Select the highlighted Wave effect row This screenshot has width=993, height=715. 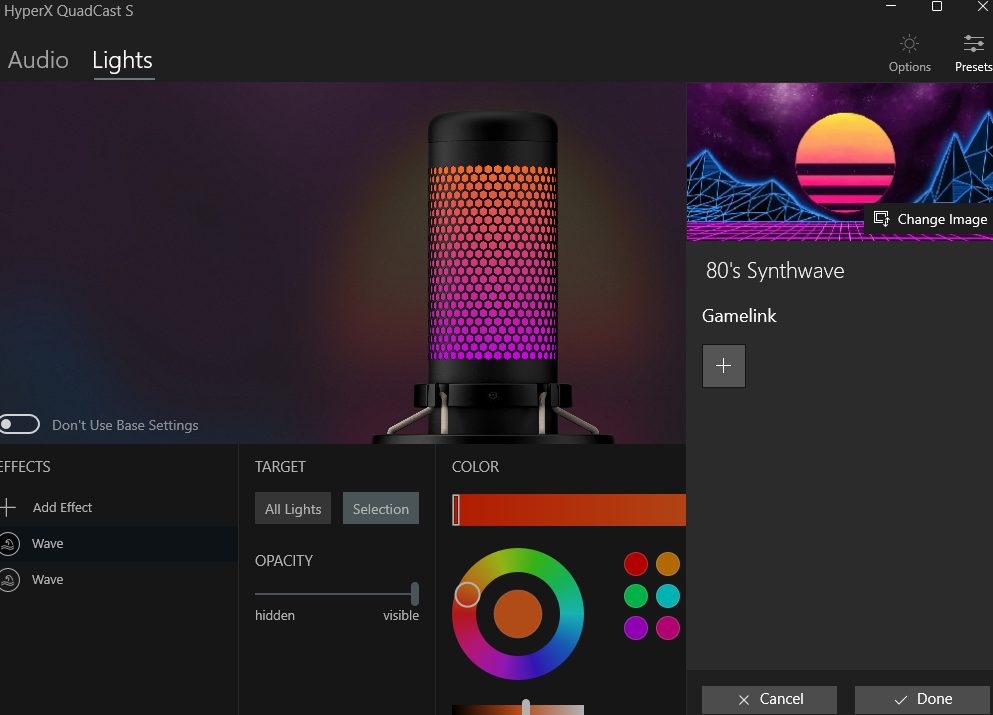tap(119, 544)
